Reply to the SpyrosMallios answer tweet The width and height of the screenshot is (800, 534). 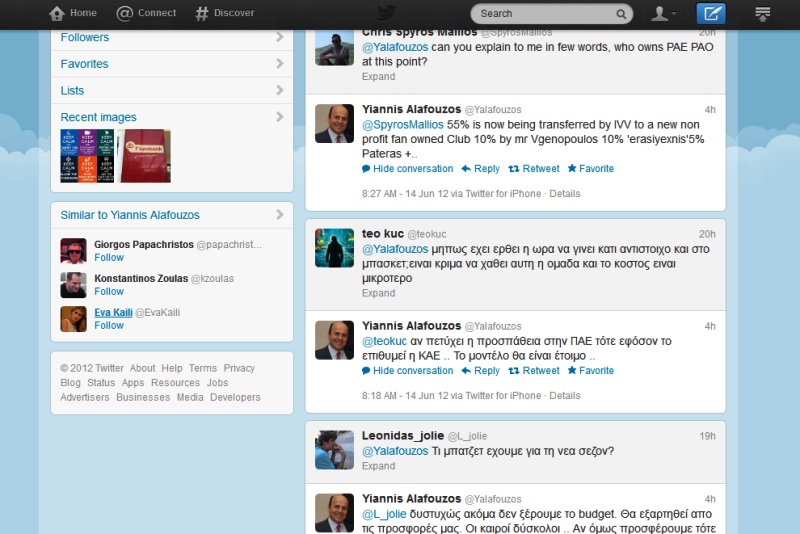click(480, 169)
